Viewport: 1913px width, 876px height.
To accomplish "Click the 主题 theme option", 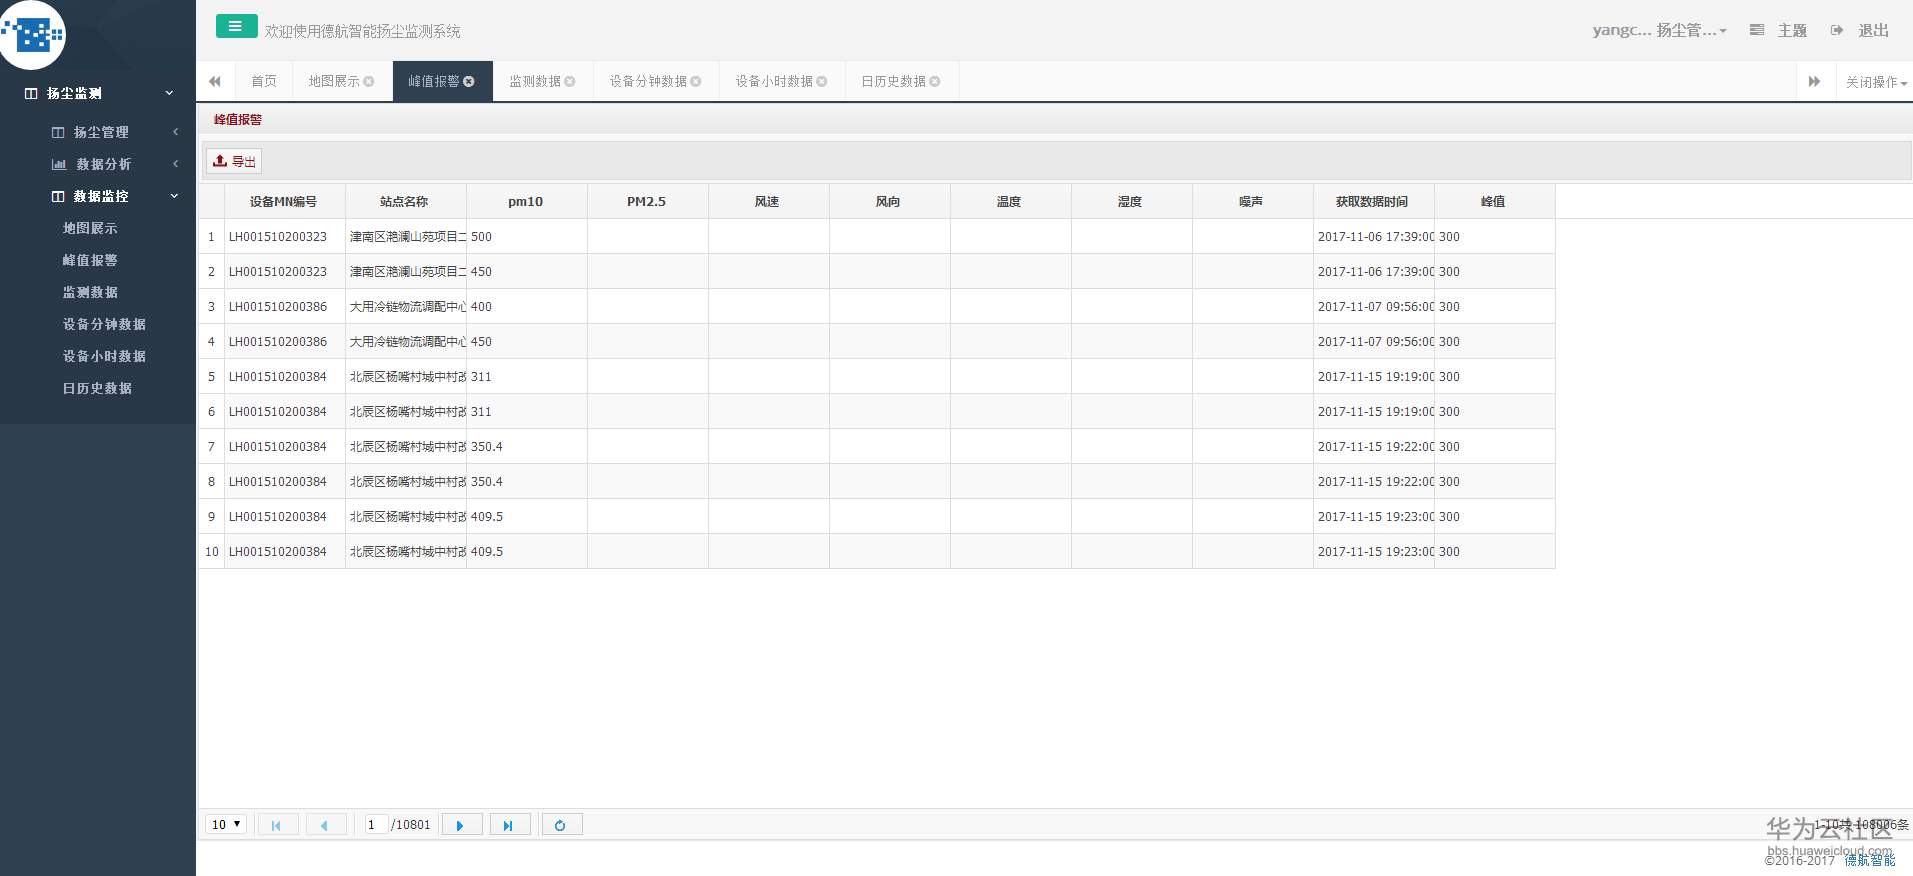I will 1778,31.
